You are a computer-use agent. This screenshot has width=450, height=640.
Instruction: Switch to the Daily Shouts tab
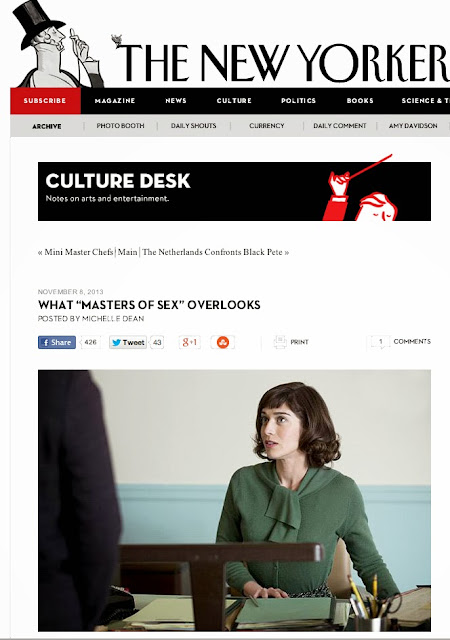pos(194,126)
